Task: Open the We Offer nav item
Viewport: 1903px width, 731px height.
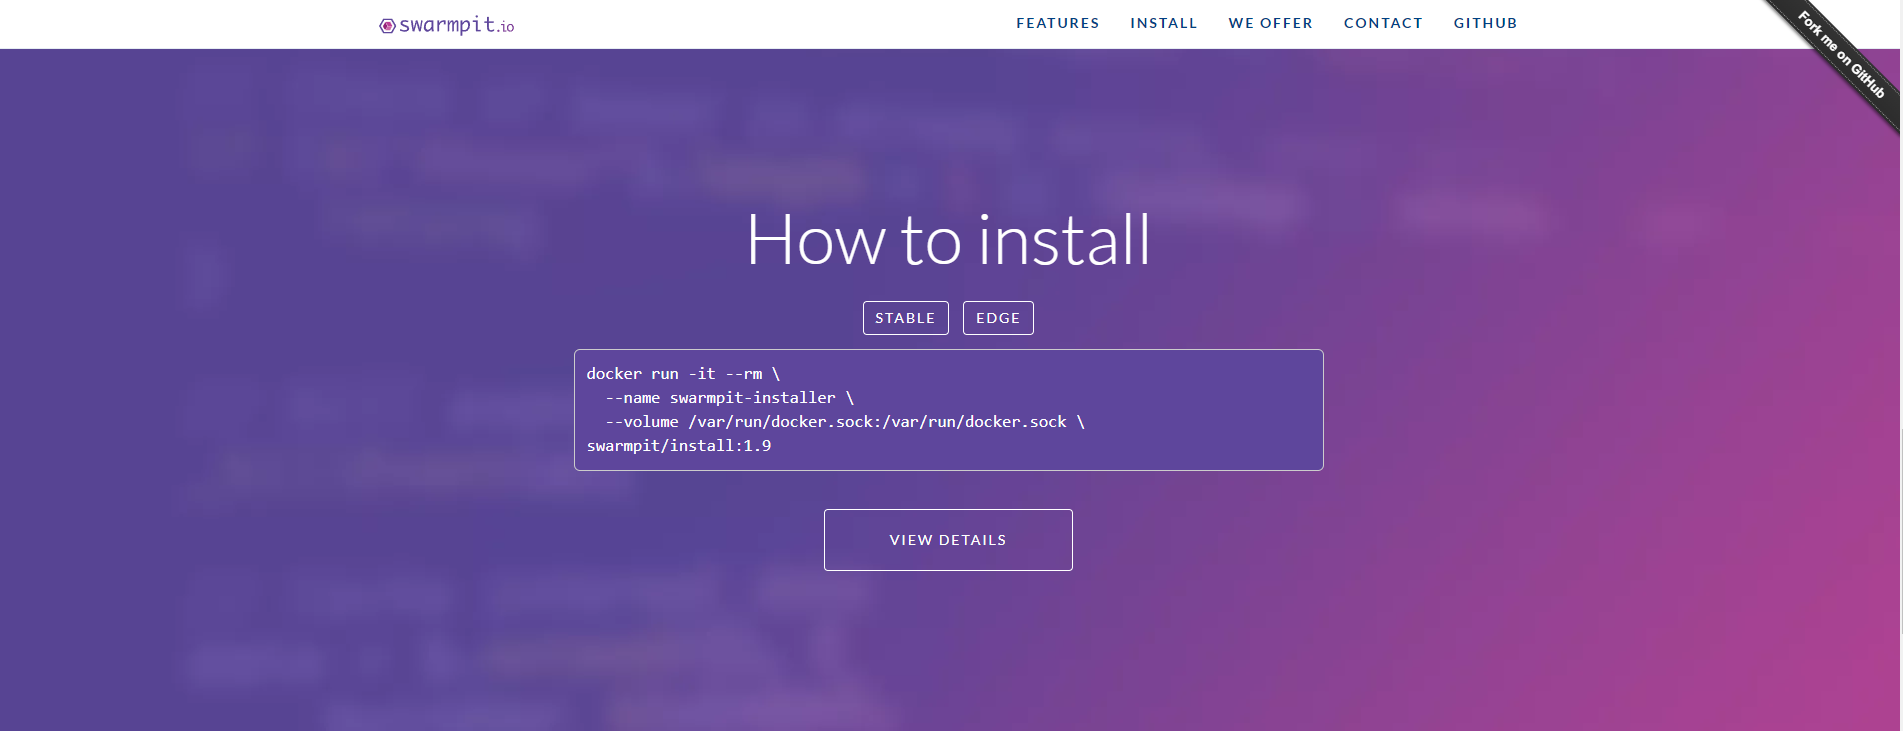Action: [1271, 23]
